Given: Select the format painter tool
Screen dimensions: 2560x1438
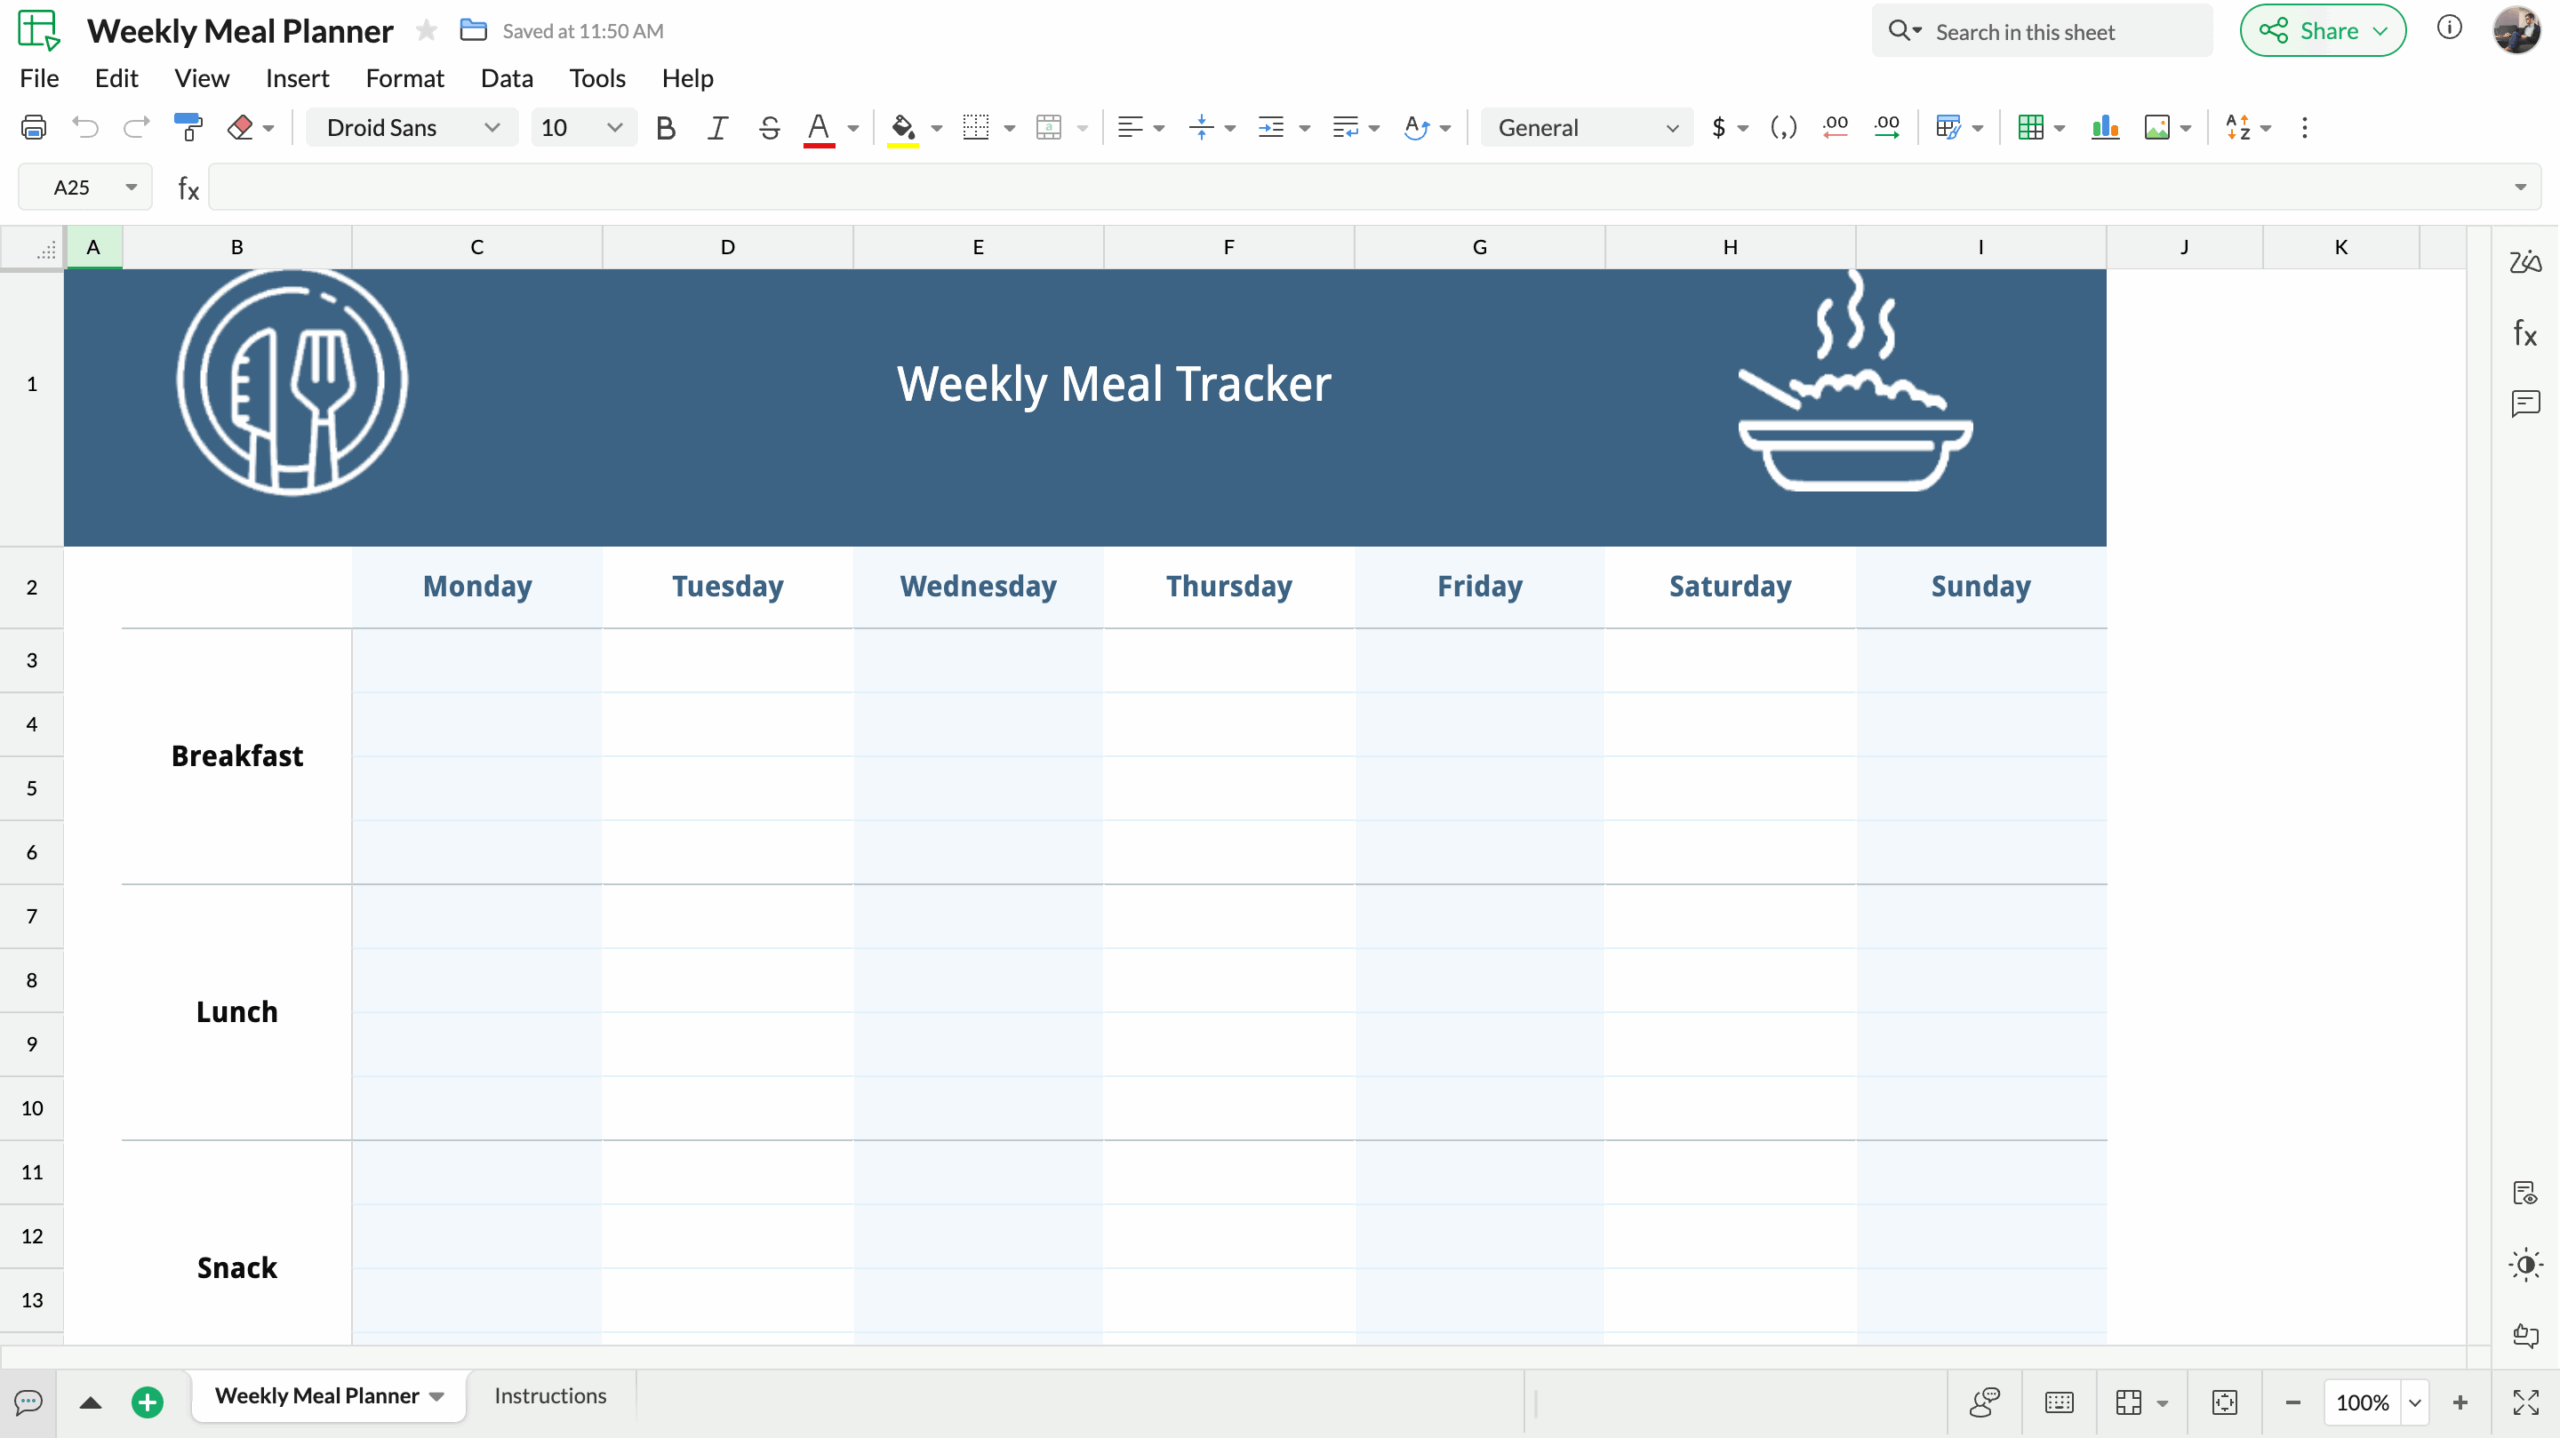Looking at the screenshot, I should [188, 127].
